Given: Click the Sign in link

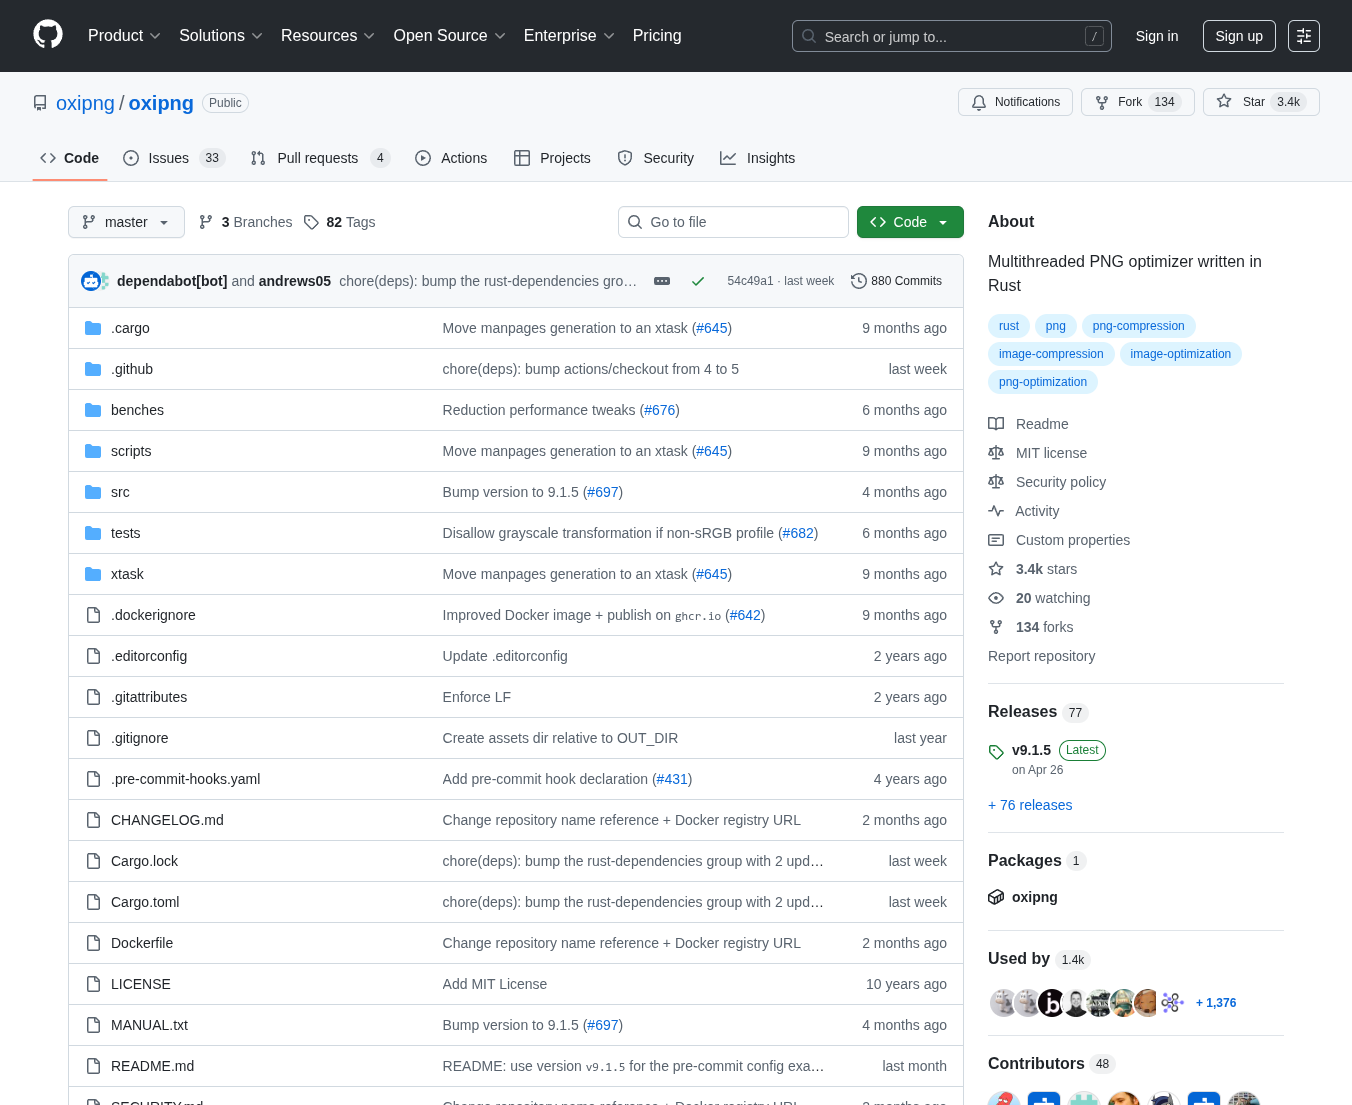Looking at the screenshot, I should point(1157,36).
